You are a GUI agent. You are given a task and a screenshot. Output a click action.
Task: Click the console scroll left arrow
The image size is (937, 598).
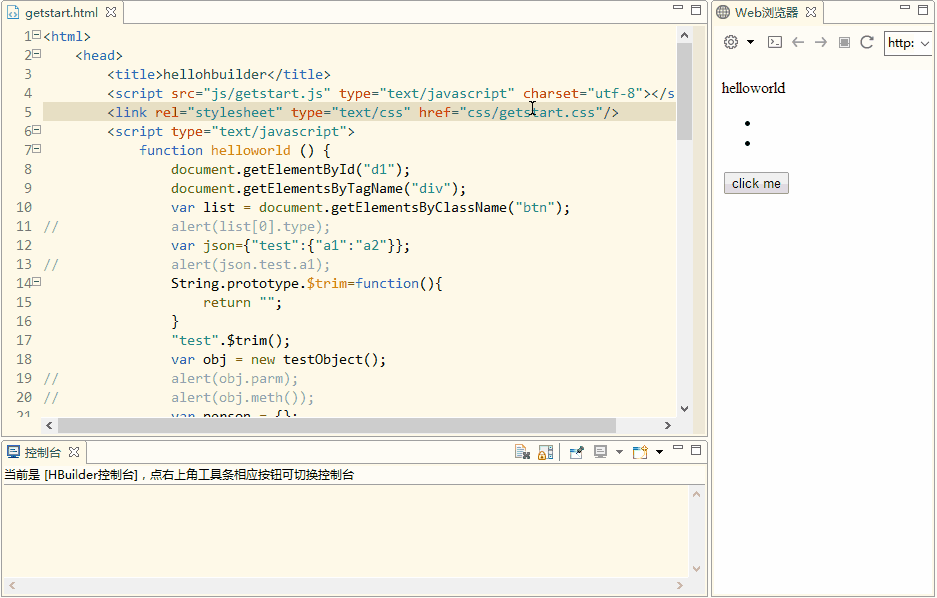point(12,585)
